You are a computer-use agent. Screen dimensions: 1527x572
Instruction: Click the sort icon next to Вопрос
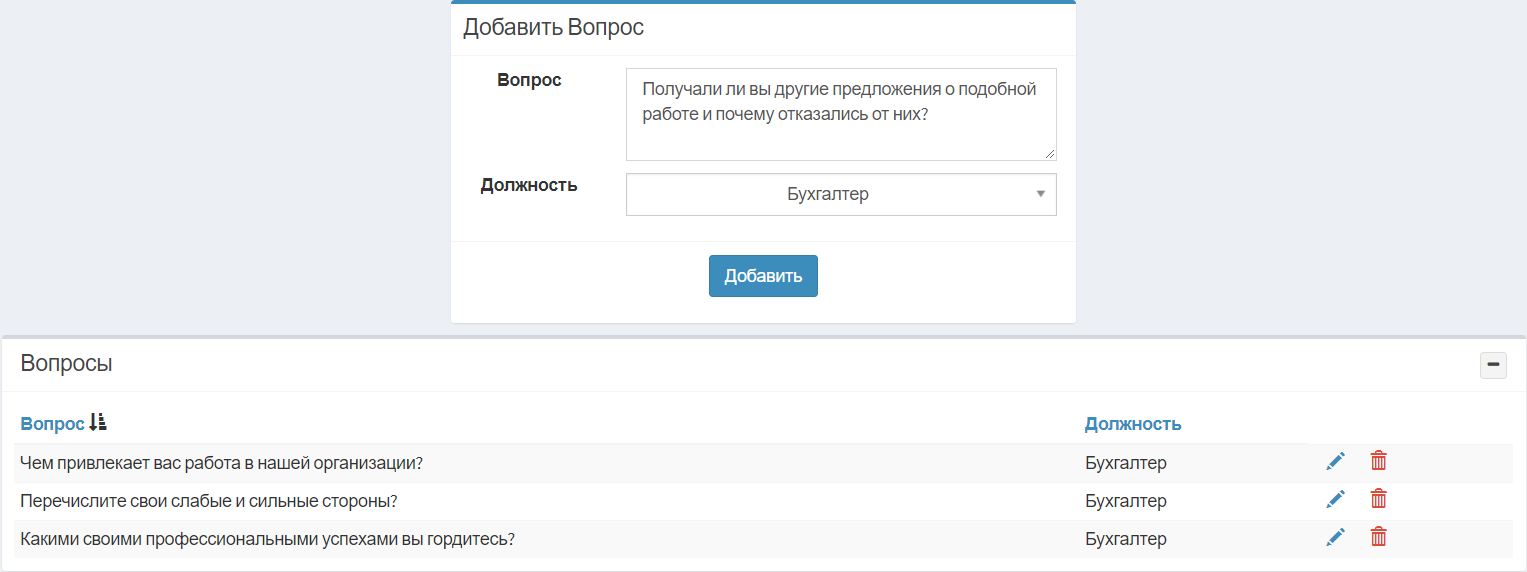(98, 423)
